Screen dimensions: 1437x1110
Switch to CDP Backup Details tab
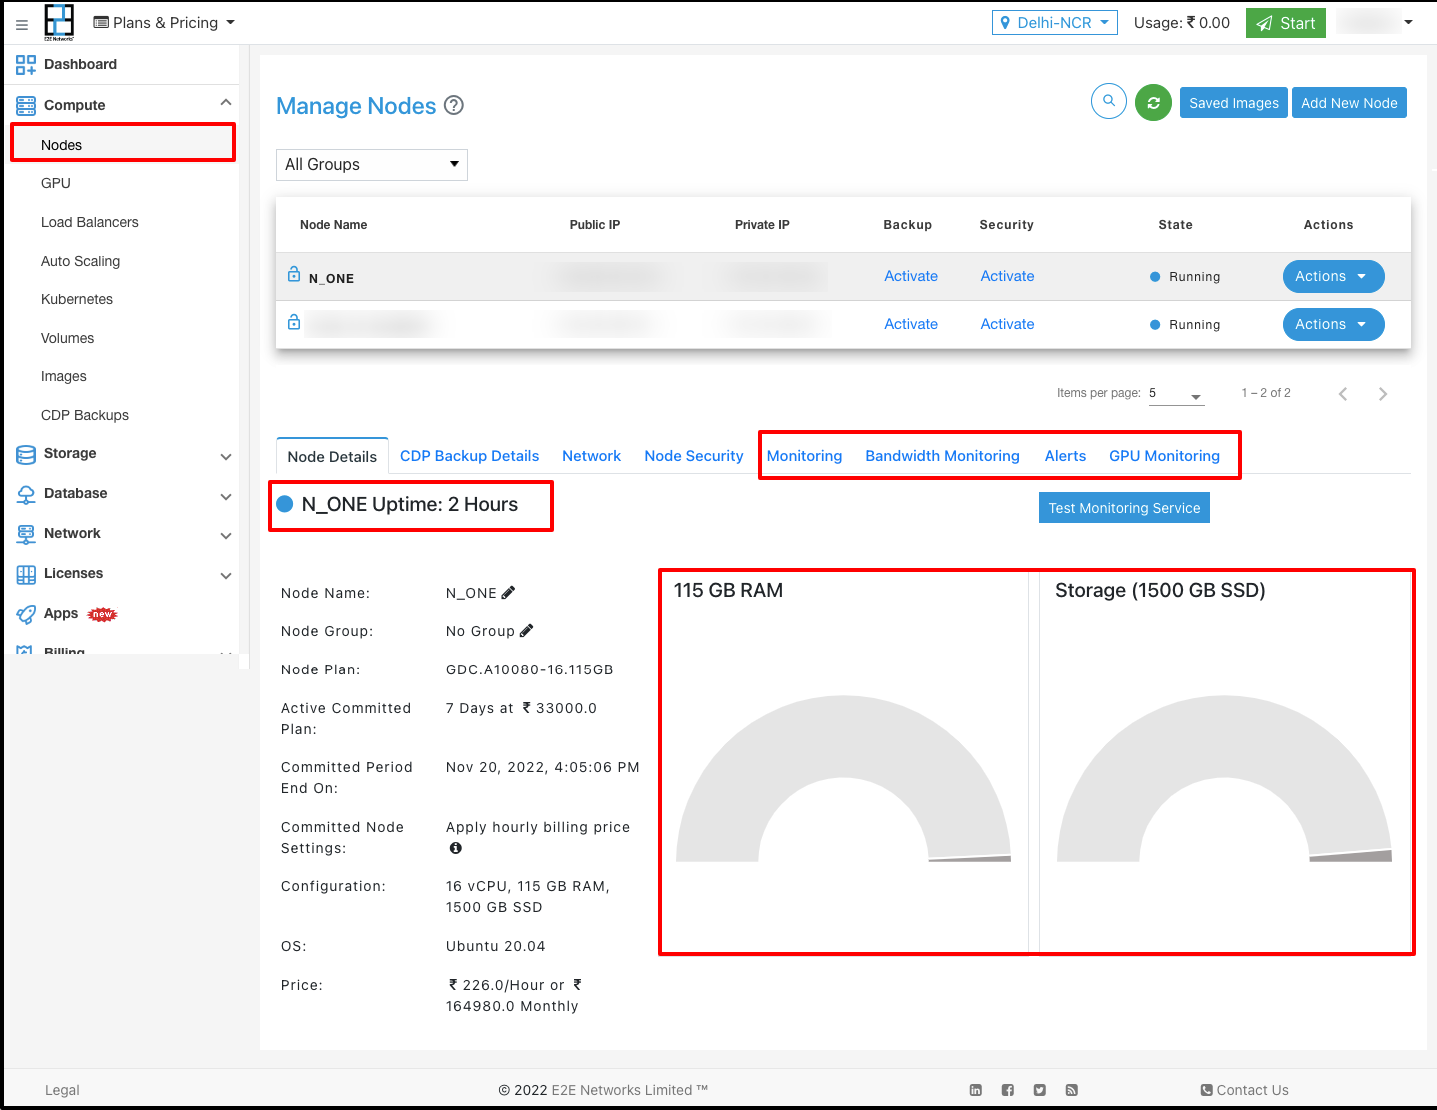pos(469,456)
